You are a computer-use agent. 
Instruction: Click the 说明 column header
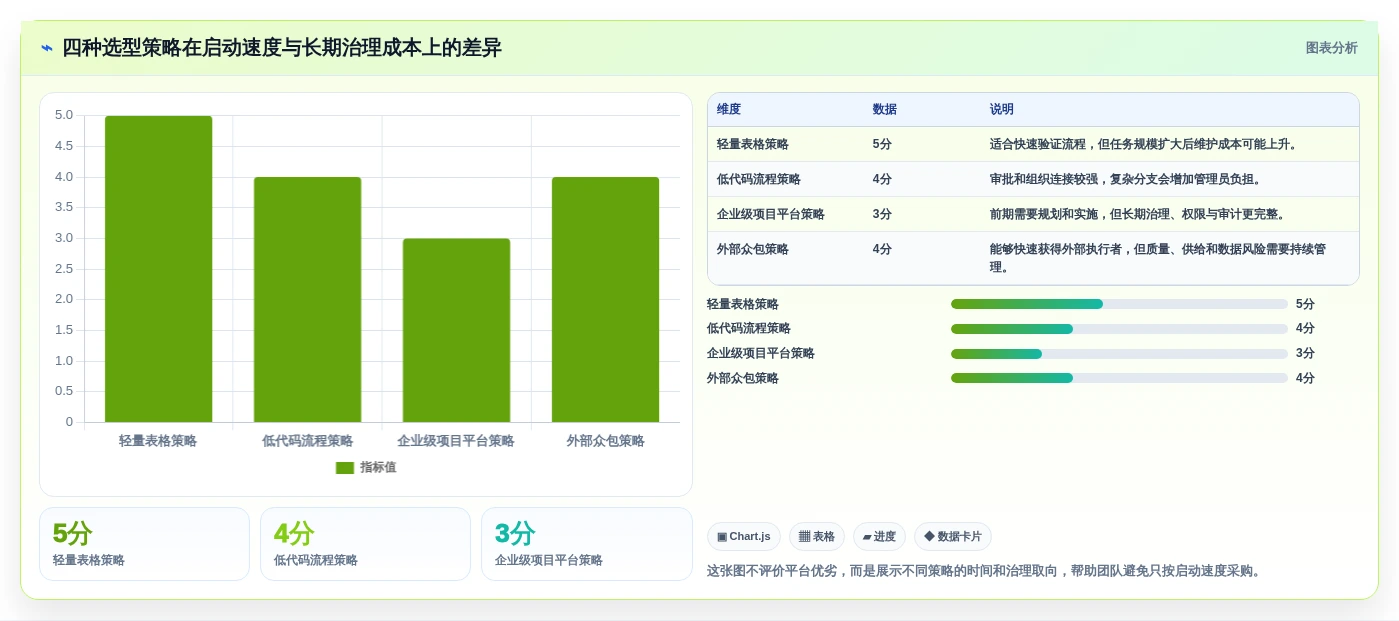[x=1002, y=110]
